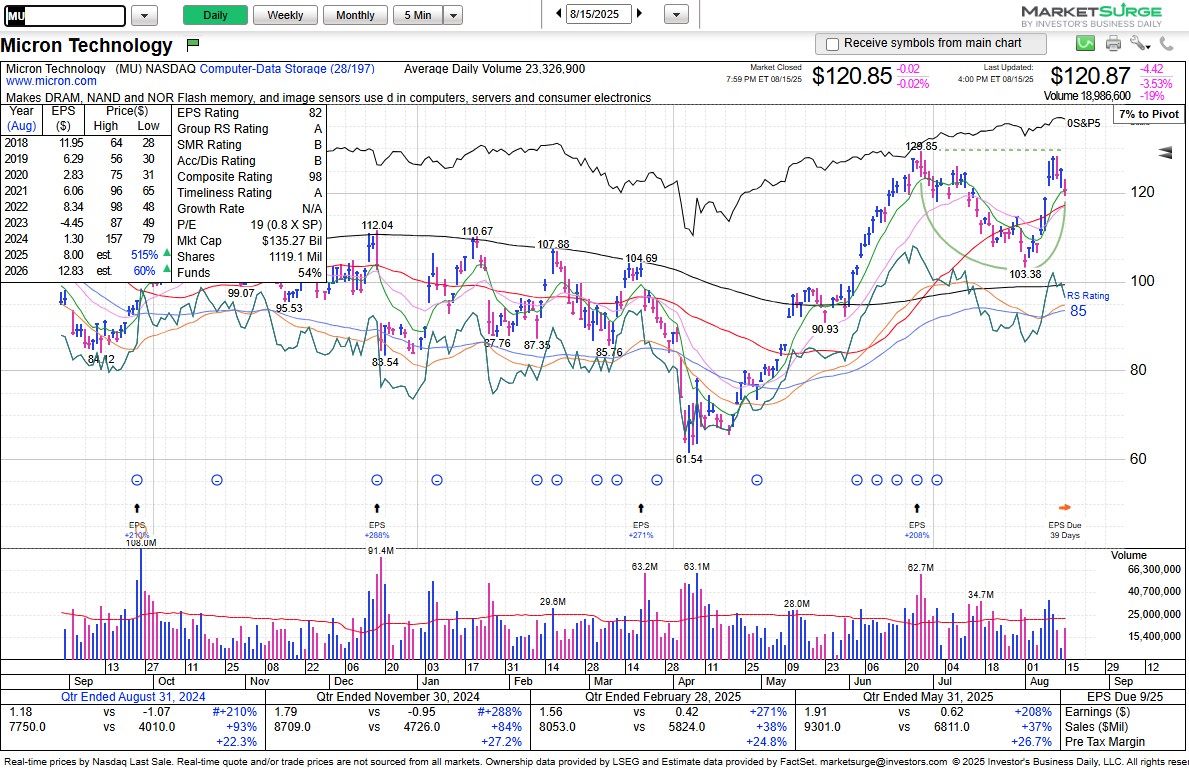Open the www.micron.com link
The height and width of the screenshot is (772, 1189).
point(51,81)
